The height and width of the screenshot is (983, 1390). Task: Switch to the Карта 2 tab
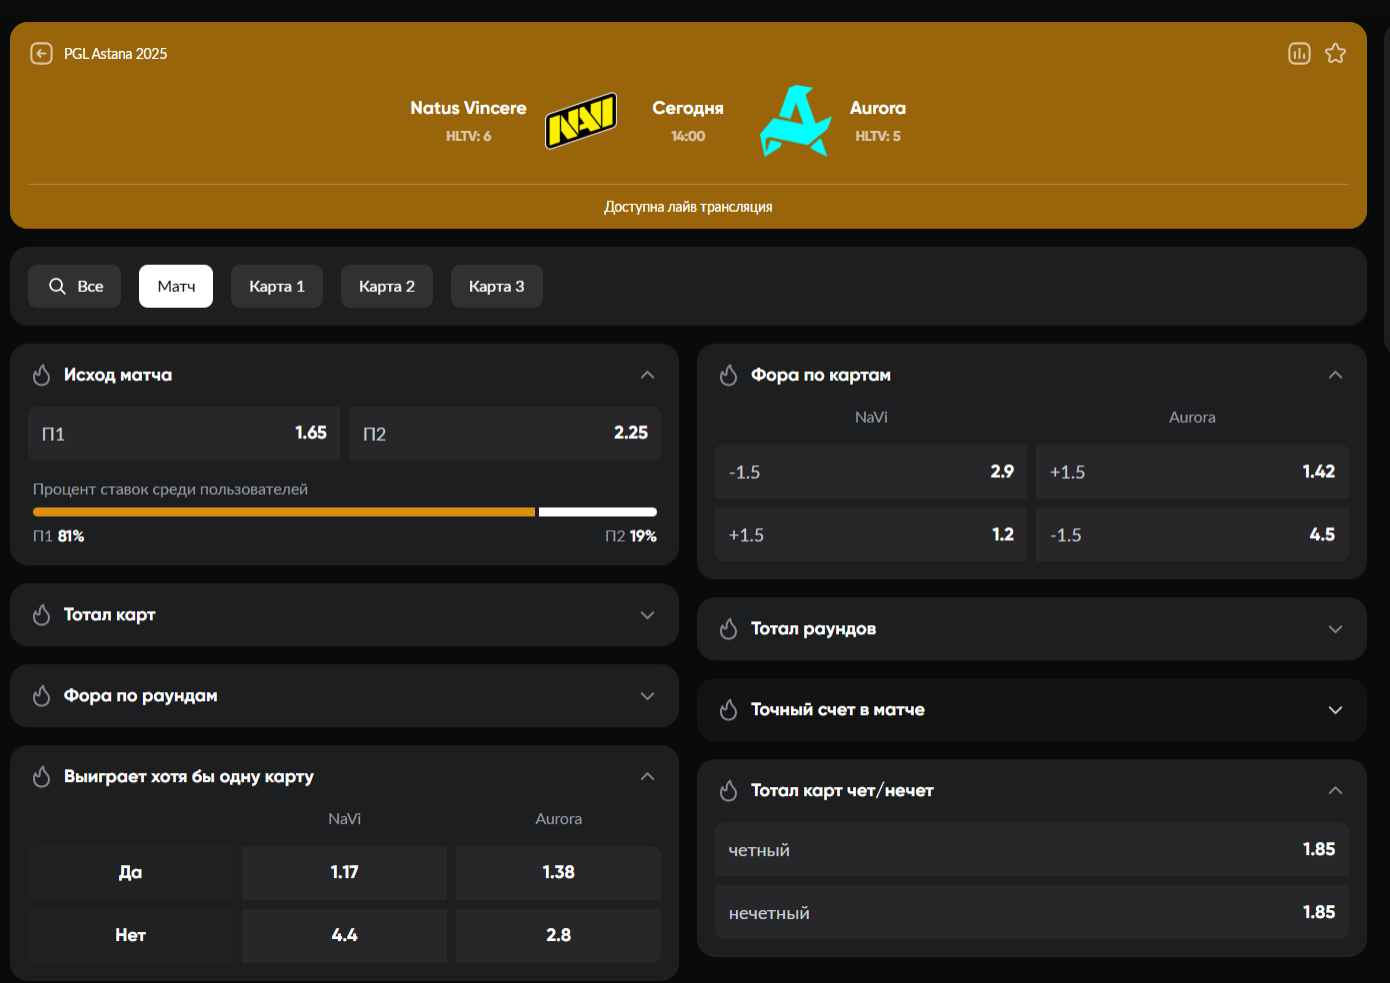coord(387,286)
